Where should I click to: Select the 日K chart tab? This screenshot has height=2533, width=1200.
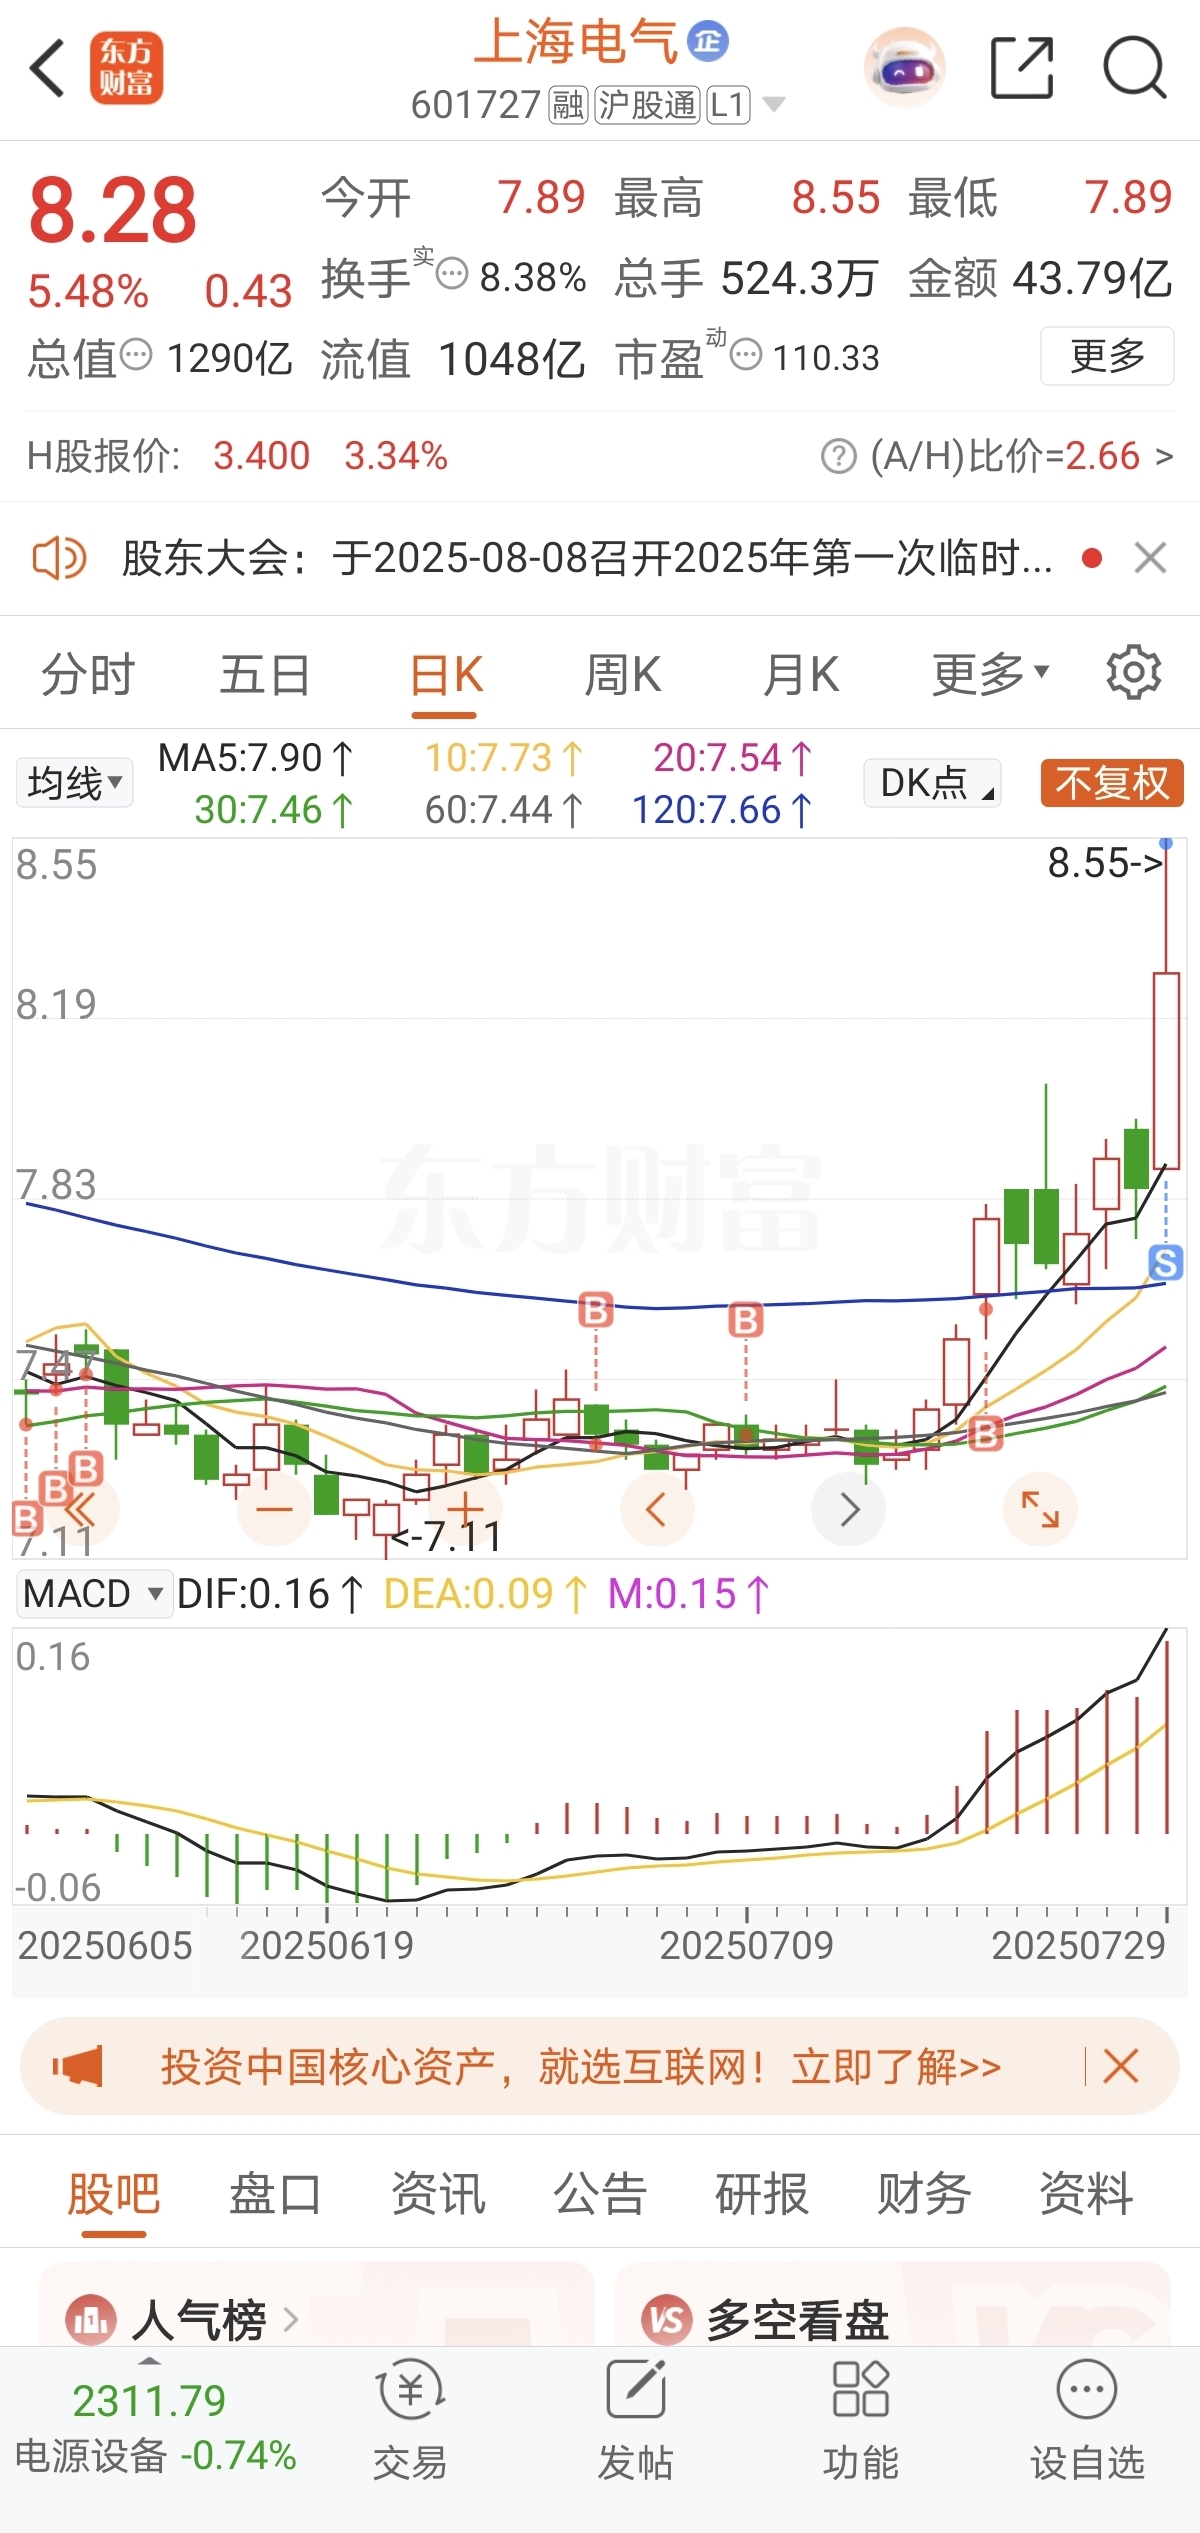click(446, 675)
